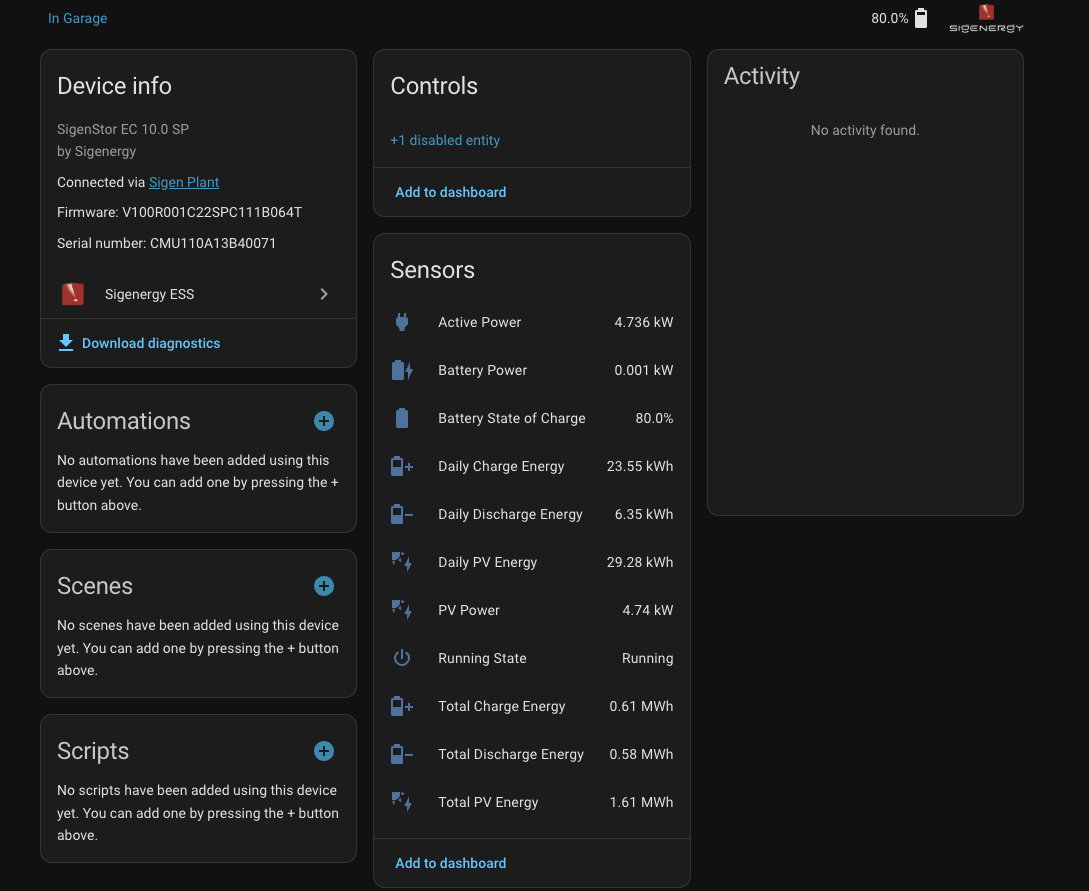Click the PV Power sensor row
Screen dimensions: 1089x891
pyautogui.click(x=531, y=610)
